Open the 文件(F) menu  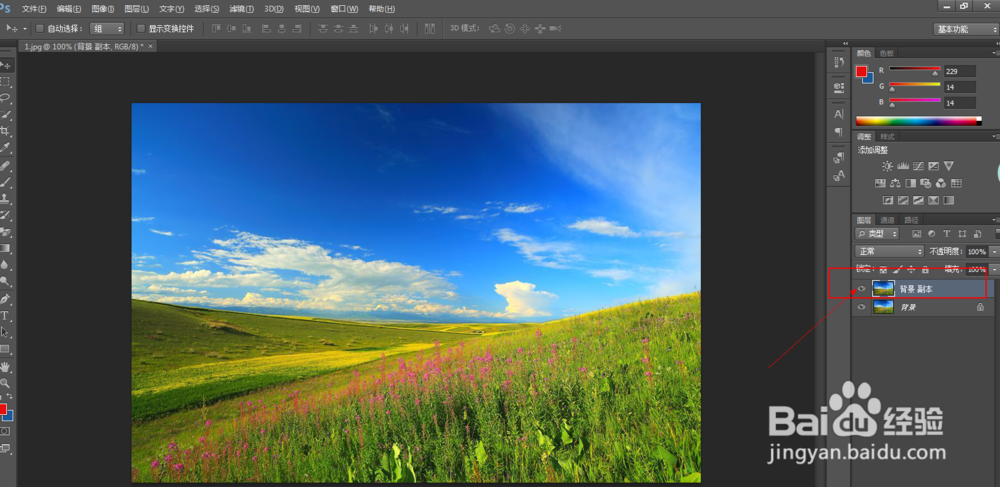pyautogui.click(x=34, y=9)
